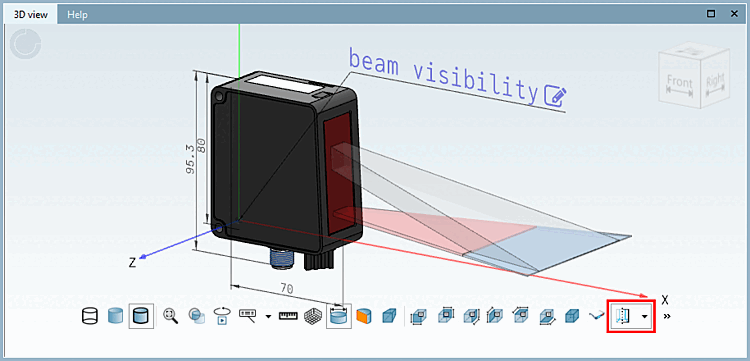Click the isometric blue cube view icon
Viewport: 750px width, 361px height.
[x=390, y=316]
